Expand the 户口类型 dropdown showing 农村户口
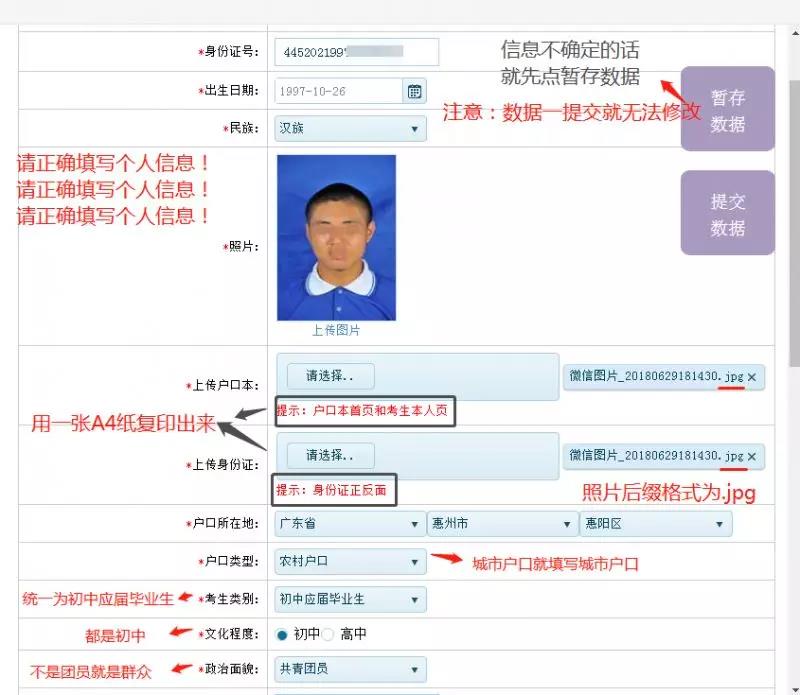This screenshot has height=695, width=800. 350,562
